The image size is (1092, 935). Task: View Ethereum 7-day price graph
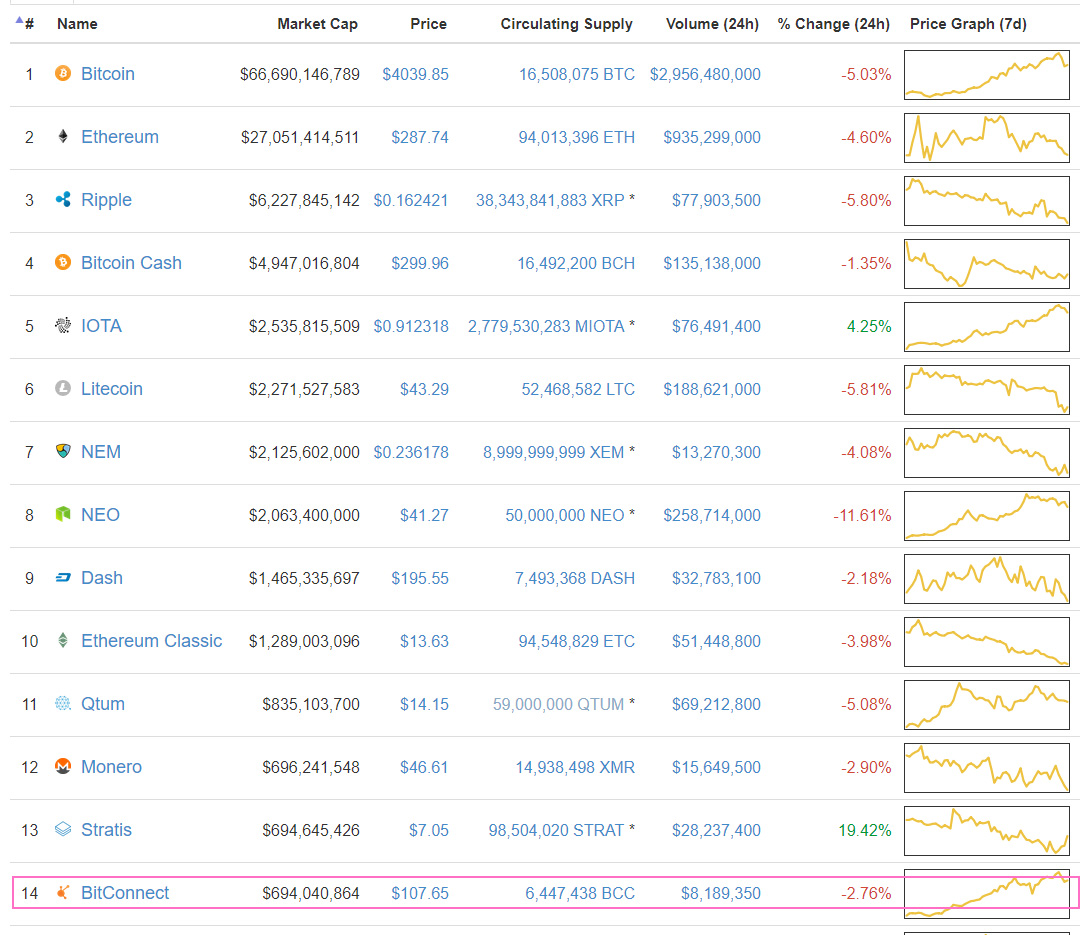click(986, 138)
